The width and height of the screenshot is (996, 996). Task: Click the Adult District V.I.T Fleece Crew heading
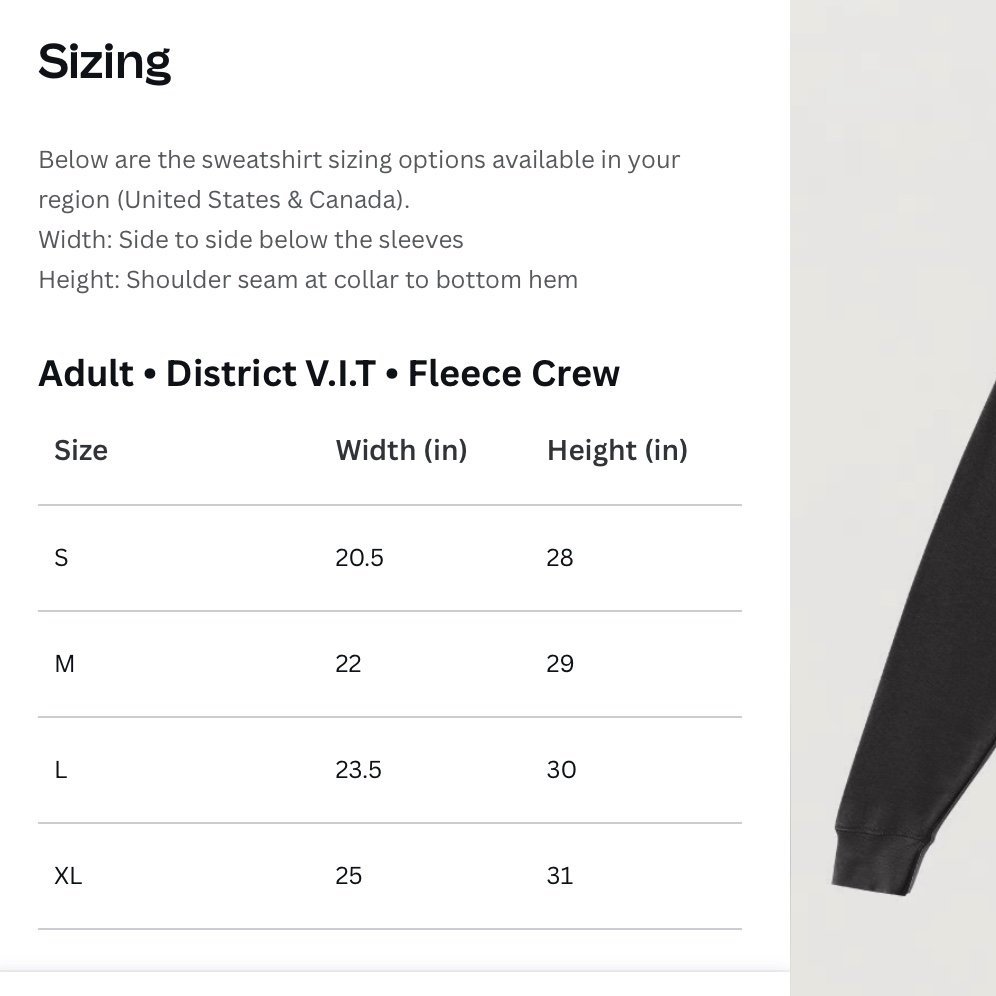click(329, 373)
